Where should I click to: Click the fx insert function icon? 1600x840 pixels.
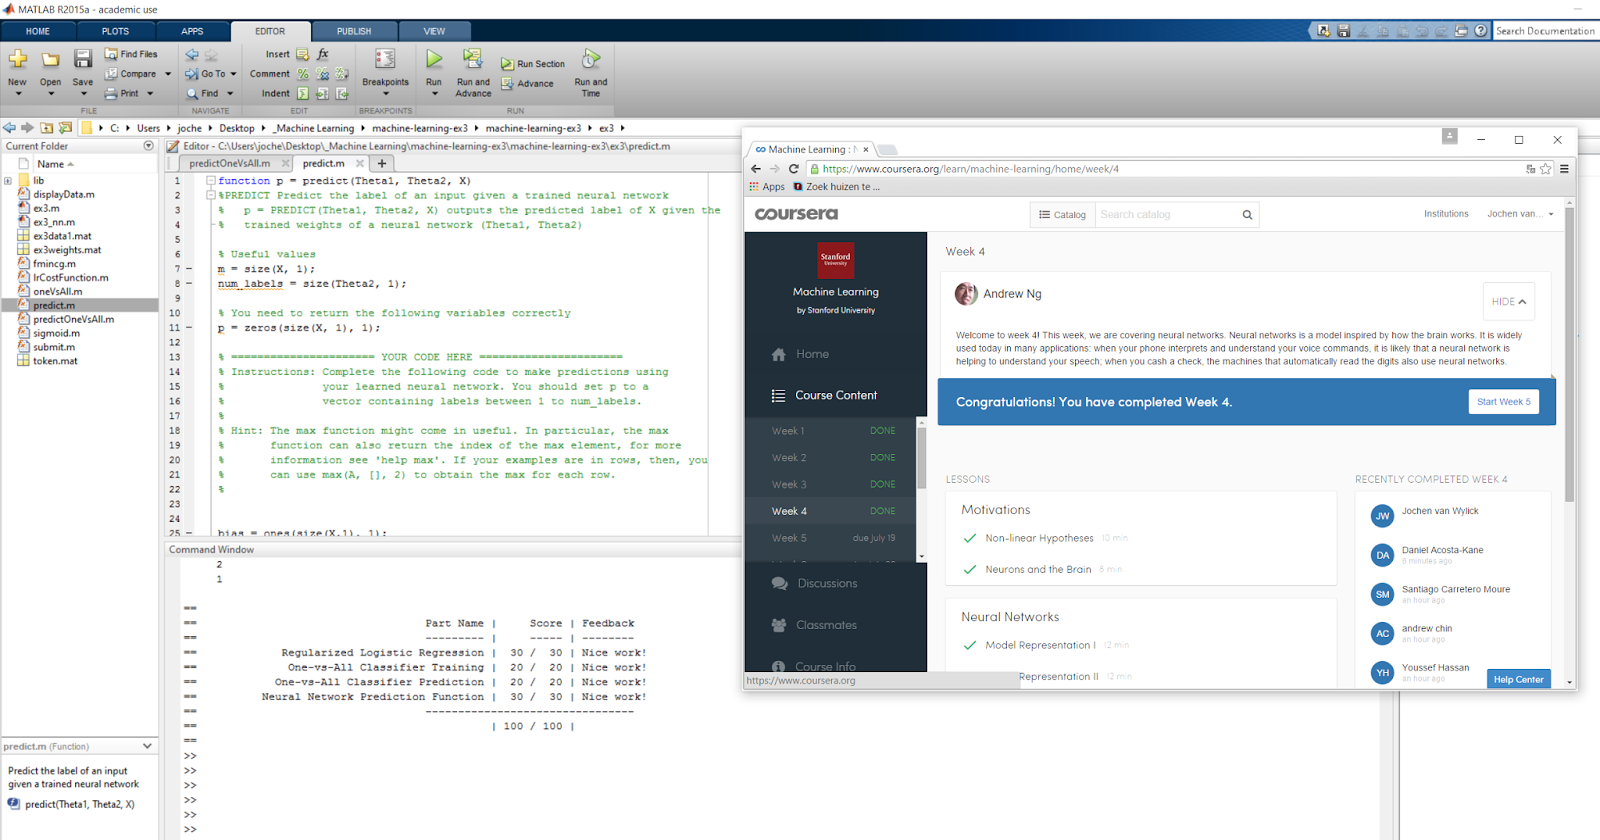[x=323, y=55]
